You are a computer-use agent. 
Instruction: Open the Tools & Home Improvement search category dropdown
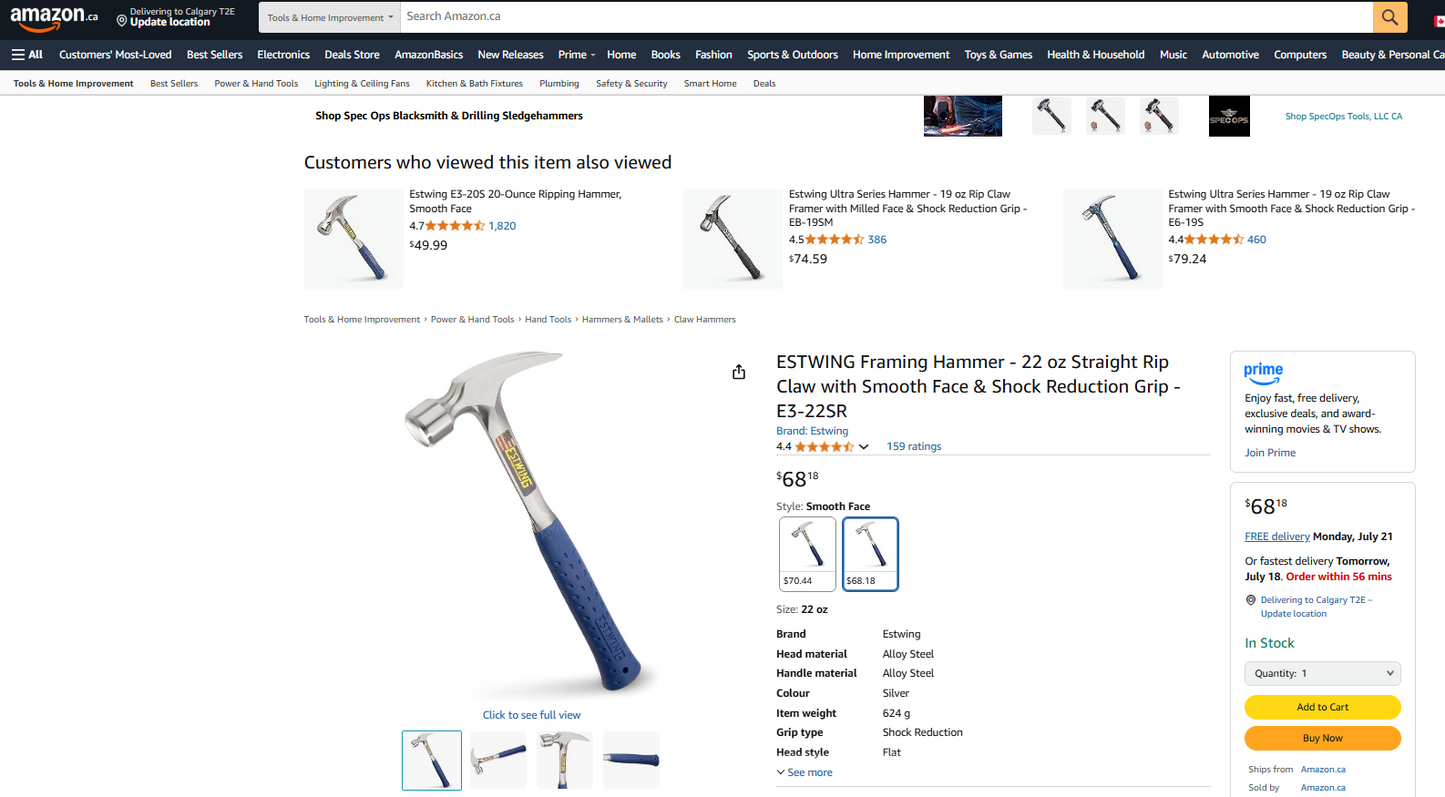tap(330, 17)
